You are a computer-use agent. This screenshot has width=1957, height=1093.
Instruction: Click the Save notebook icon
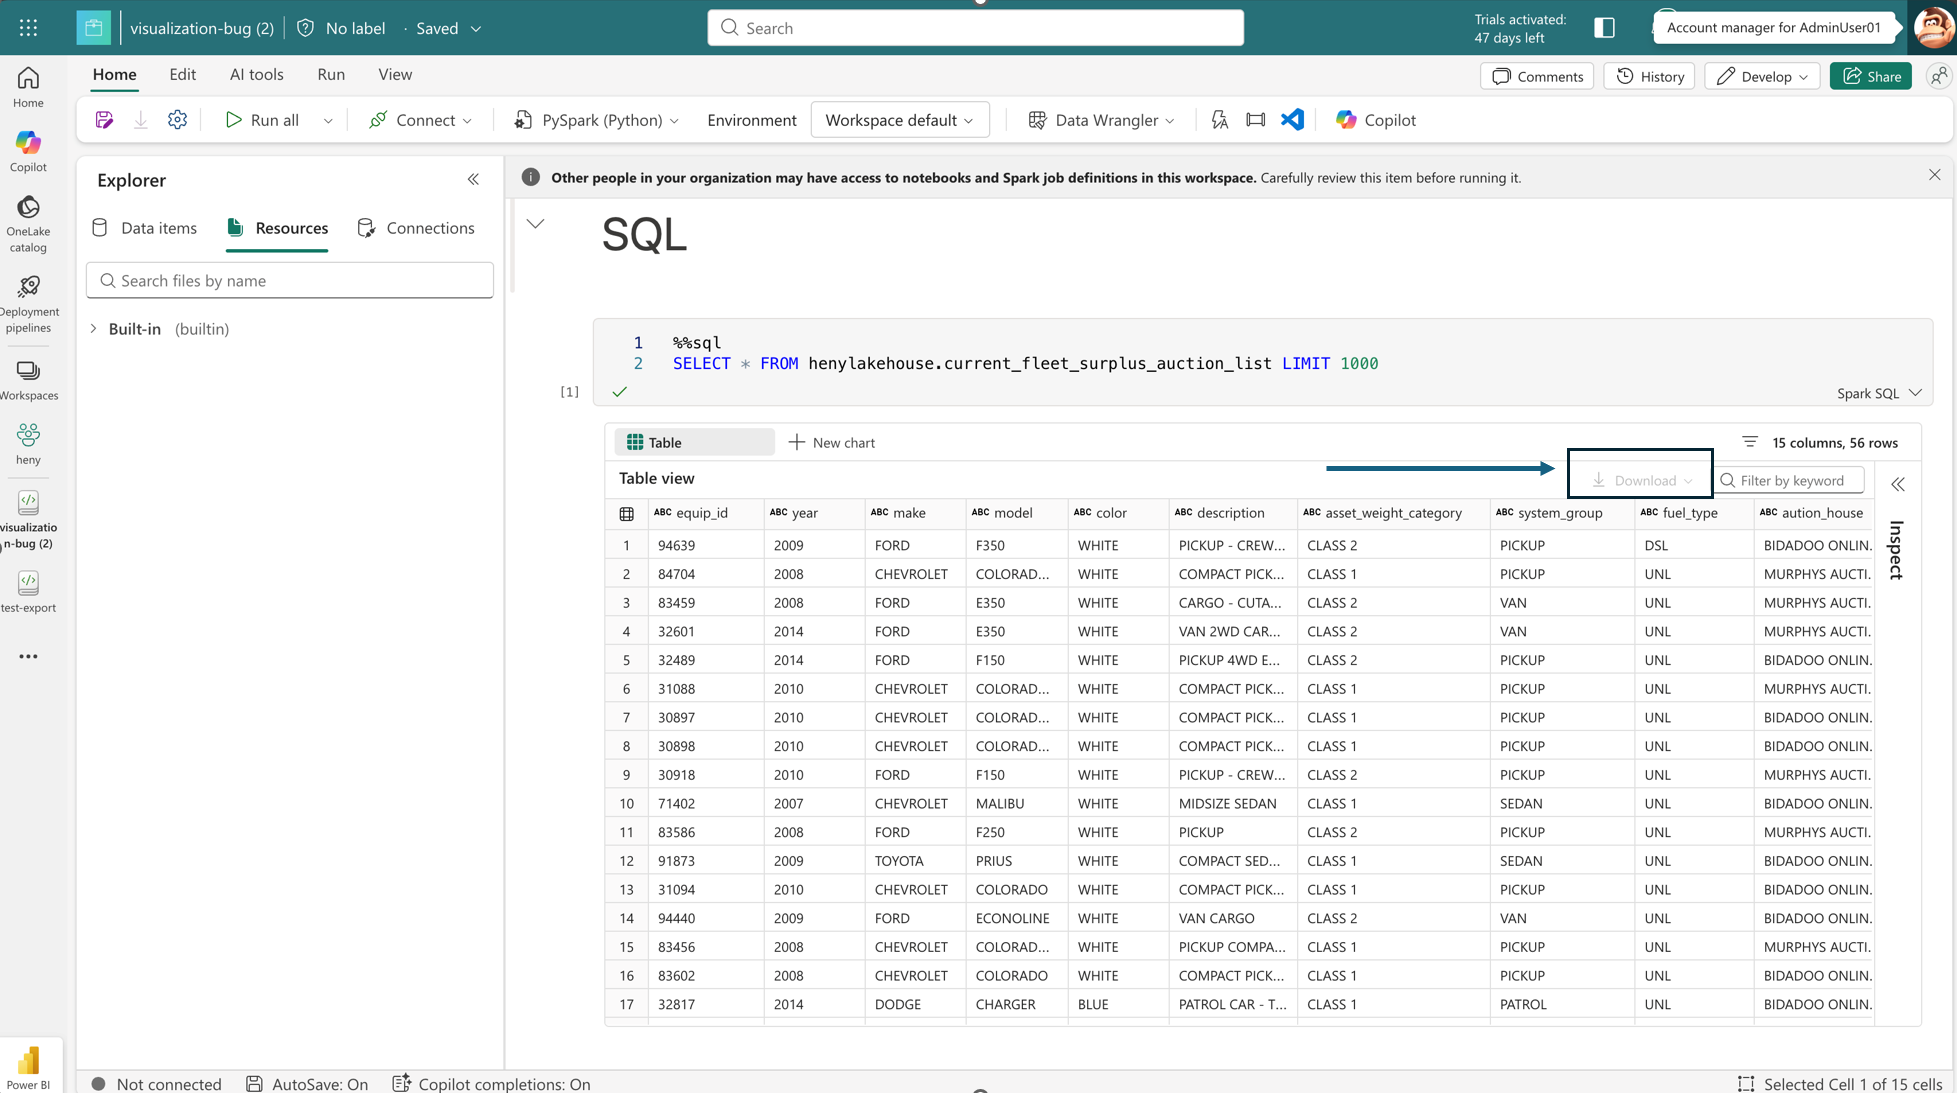click(x=104, y=119)
